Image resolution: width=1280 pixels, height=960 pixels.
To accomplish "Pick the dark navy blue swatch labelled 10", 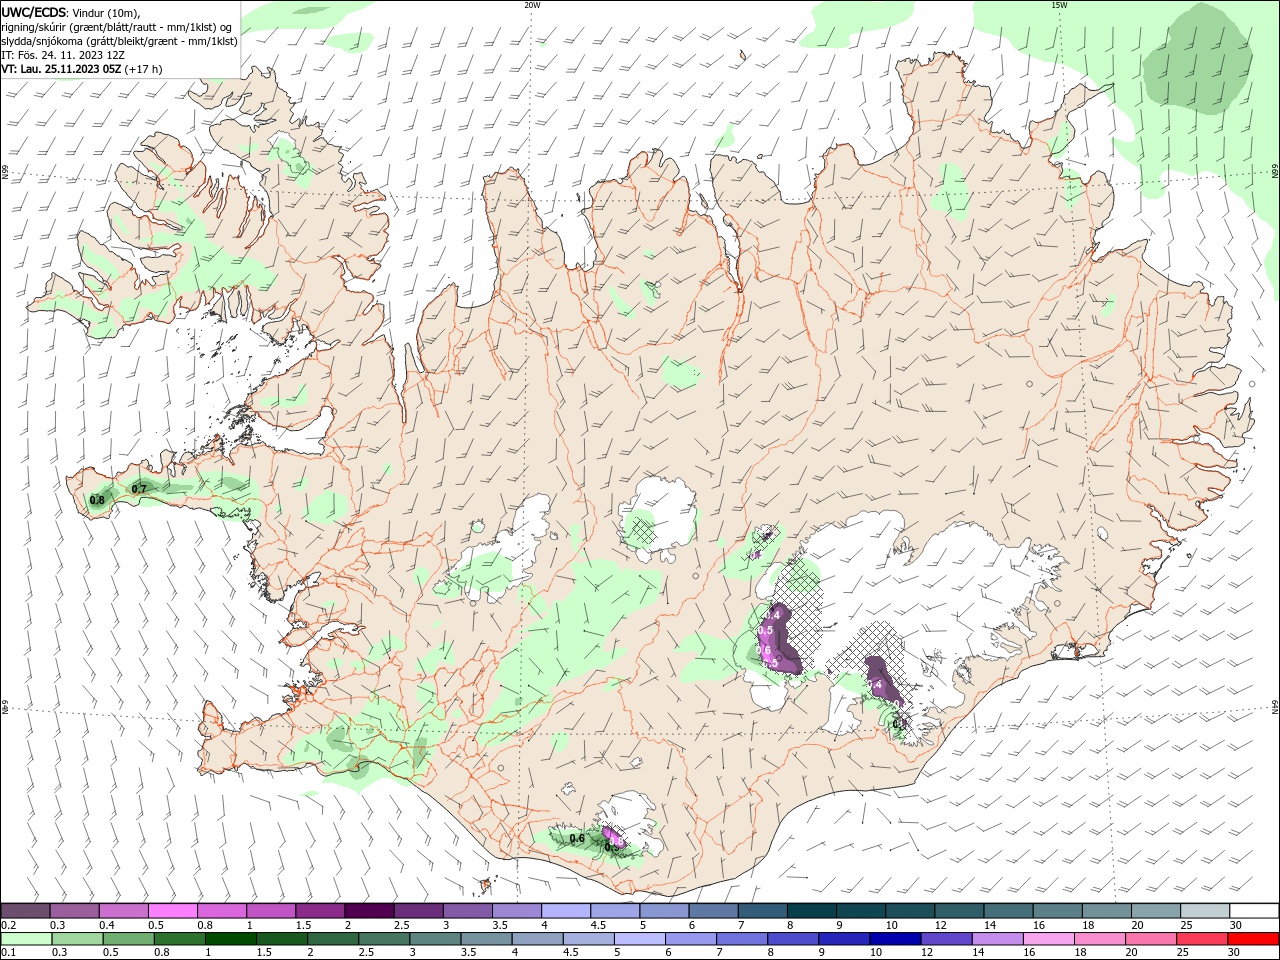I will pos(895,939).
